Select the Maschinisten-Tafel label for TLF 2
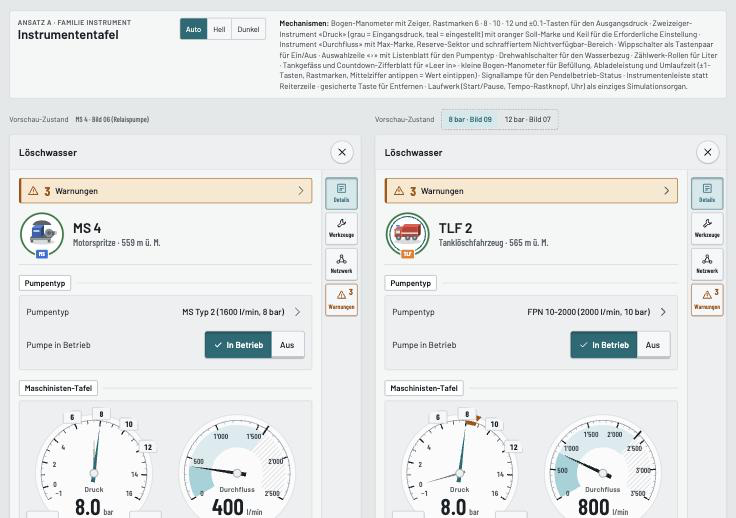This screenshot has width=736, height=518. pos(424,388)
